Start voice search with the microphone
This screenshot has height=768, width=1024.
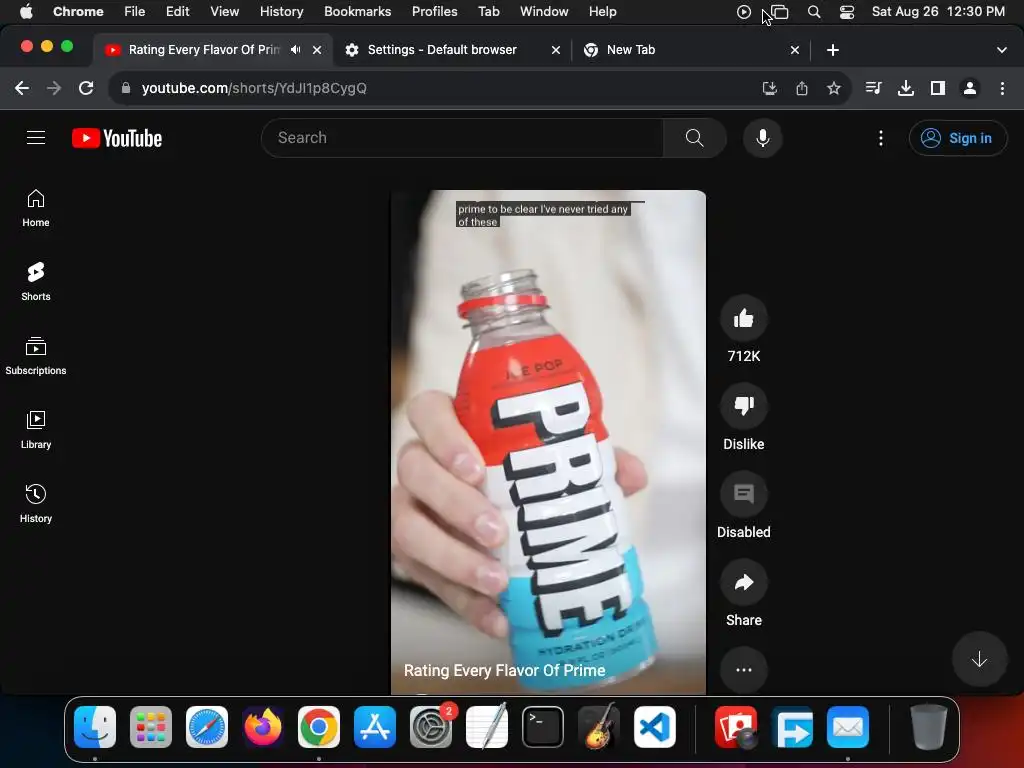762,138
